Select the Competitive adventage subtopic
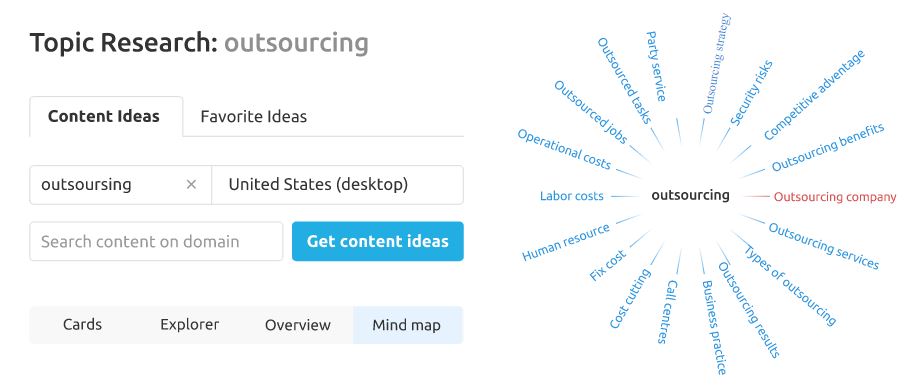 click(x=814, y=95)
